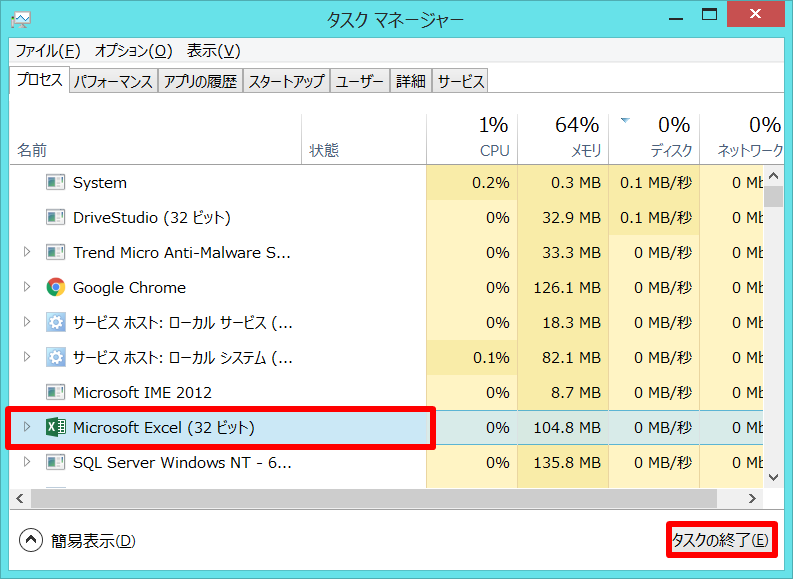793x579 pixels.
Task: Click the 104.8 MB memory value
Action: (567, 427)
